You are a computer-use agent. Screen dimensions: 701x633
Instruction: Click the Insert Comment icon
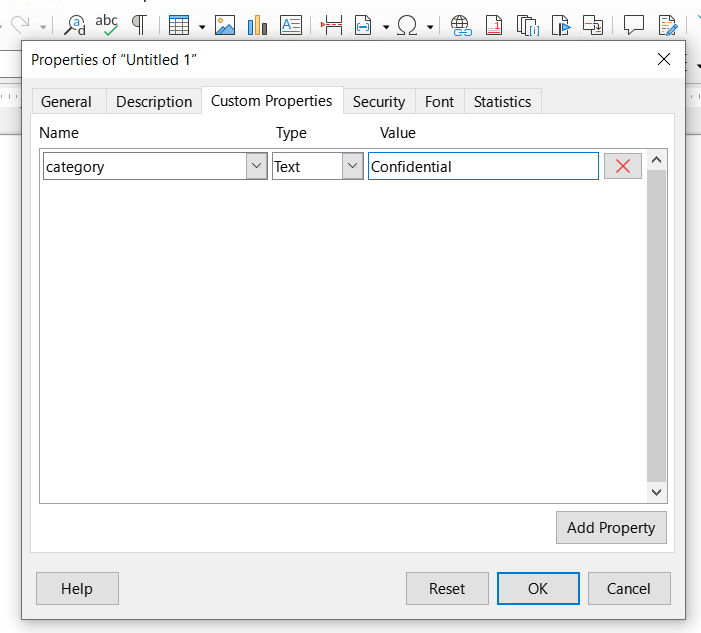pyautogui.click(x=633, y=25)
